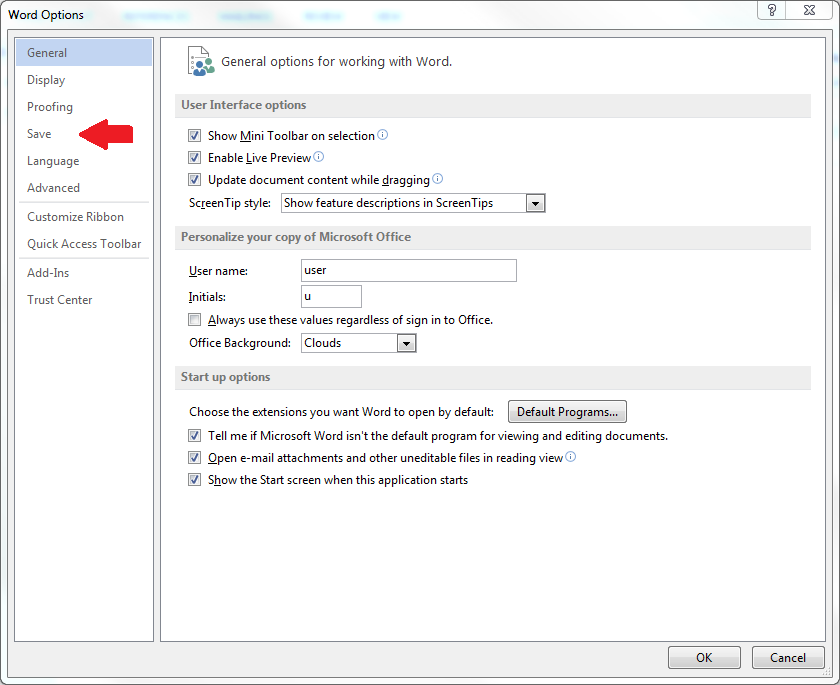
Task: Click the Word Options window title
Action: (x=46, y=14)
